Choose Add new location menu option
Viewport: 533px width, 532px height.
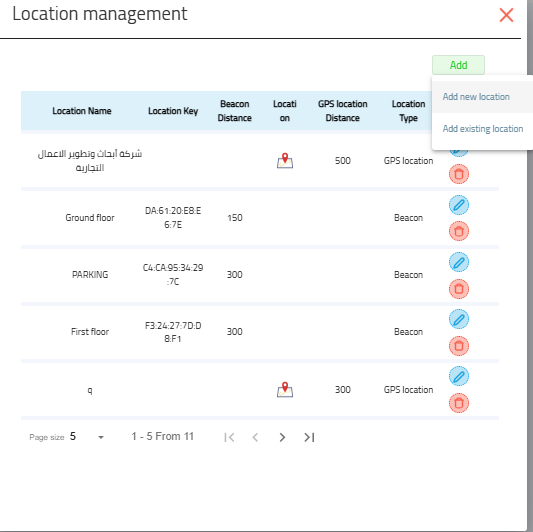coord(476,97)
